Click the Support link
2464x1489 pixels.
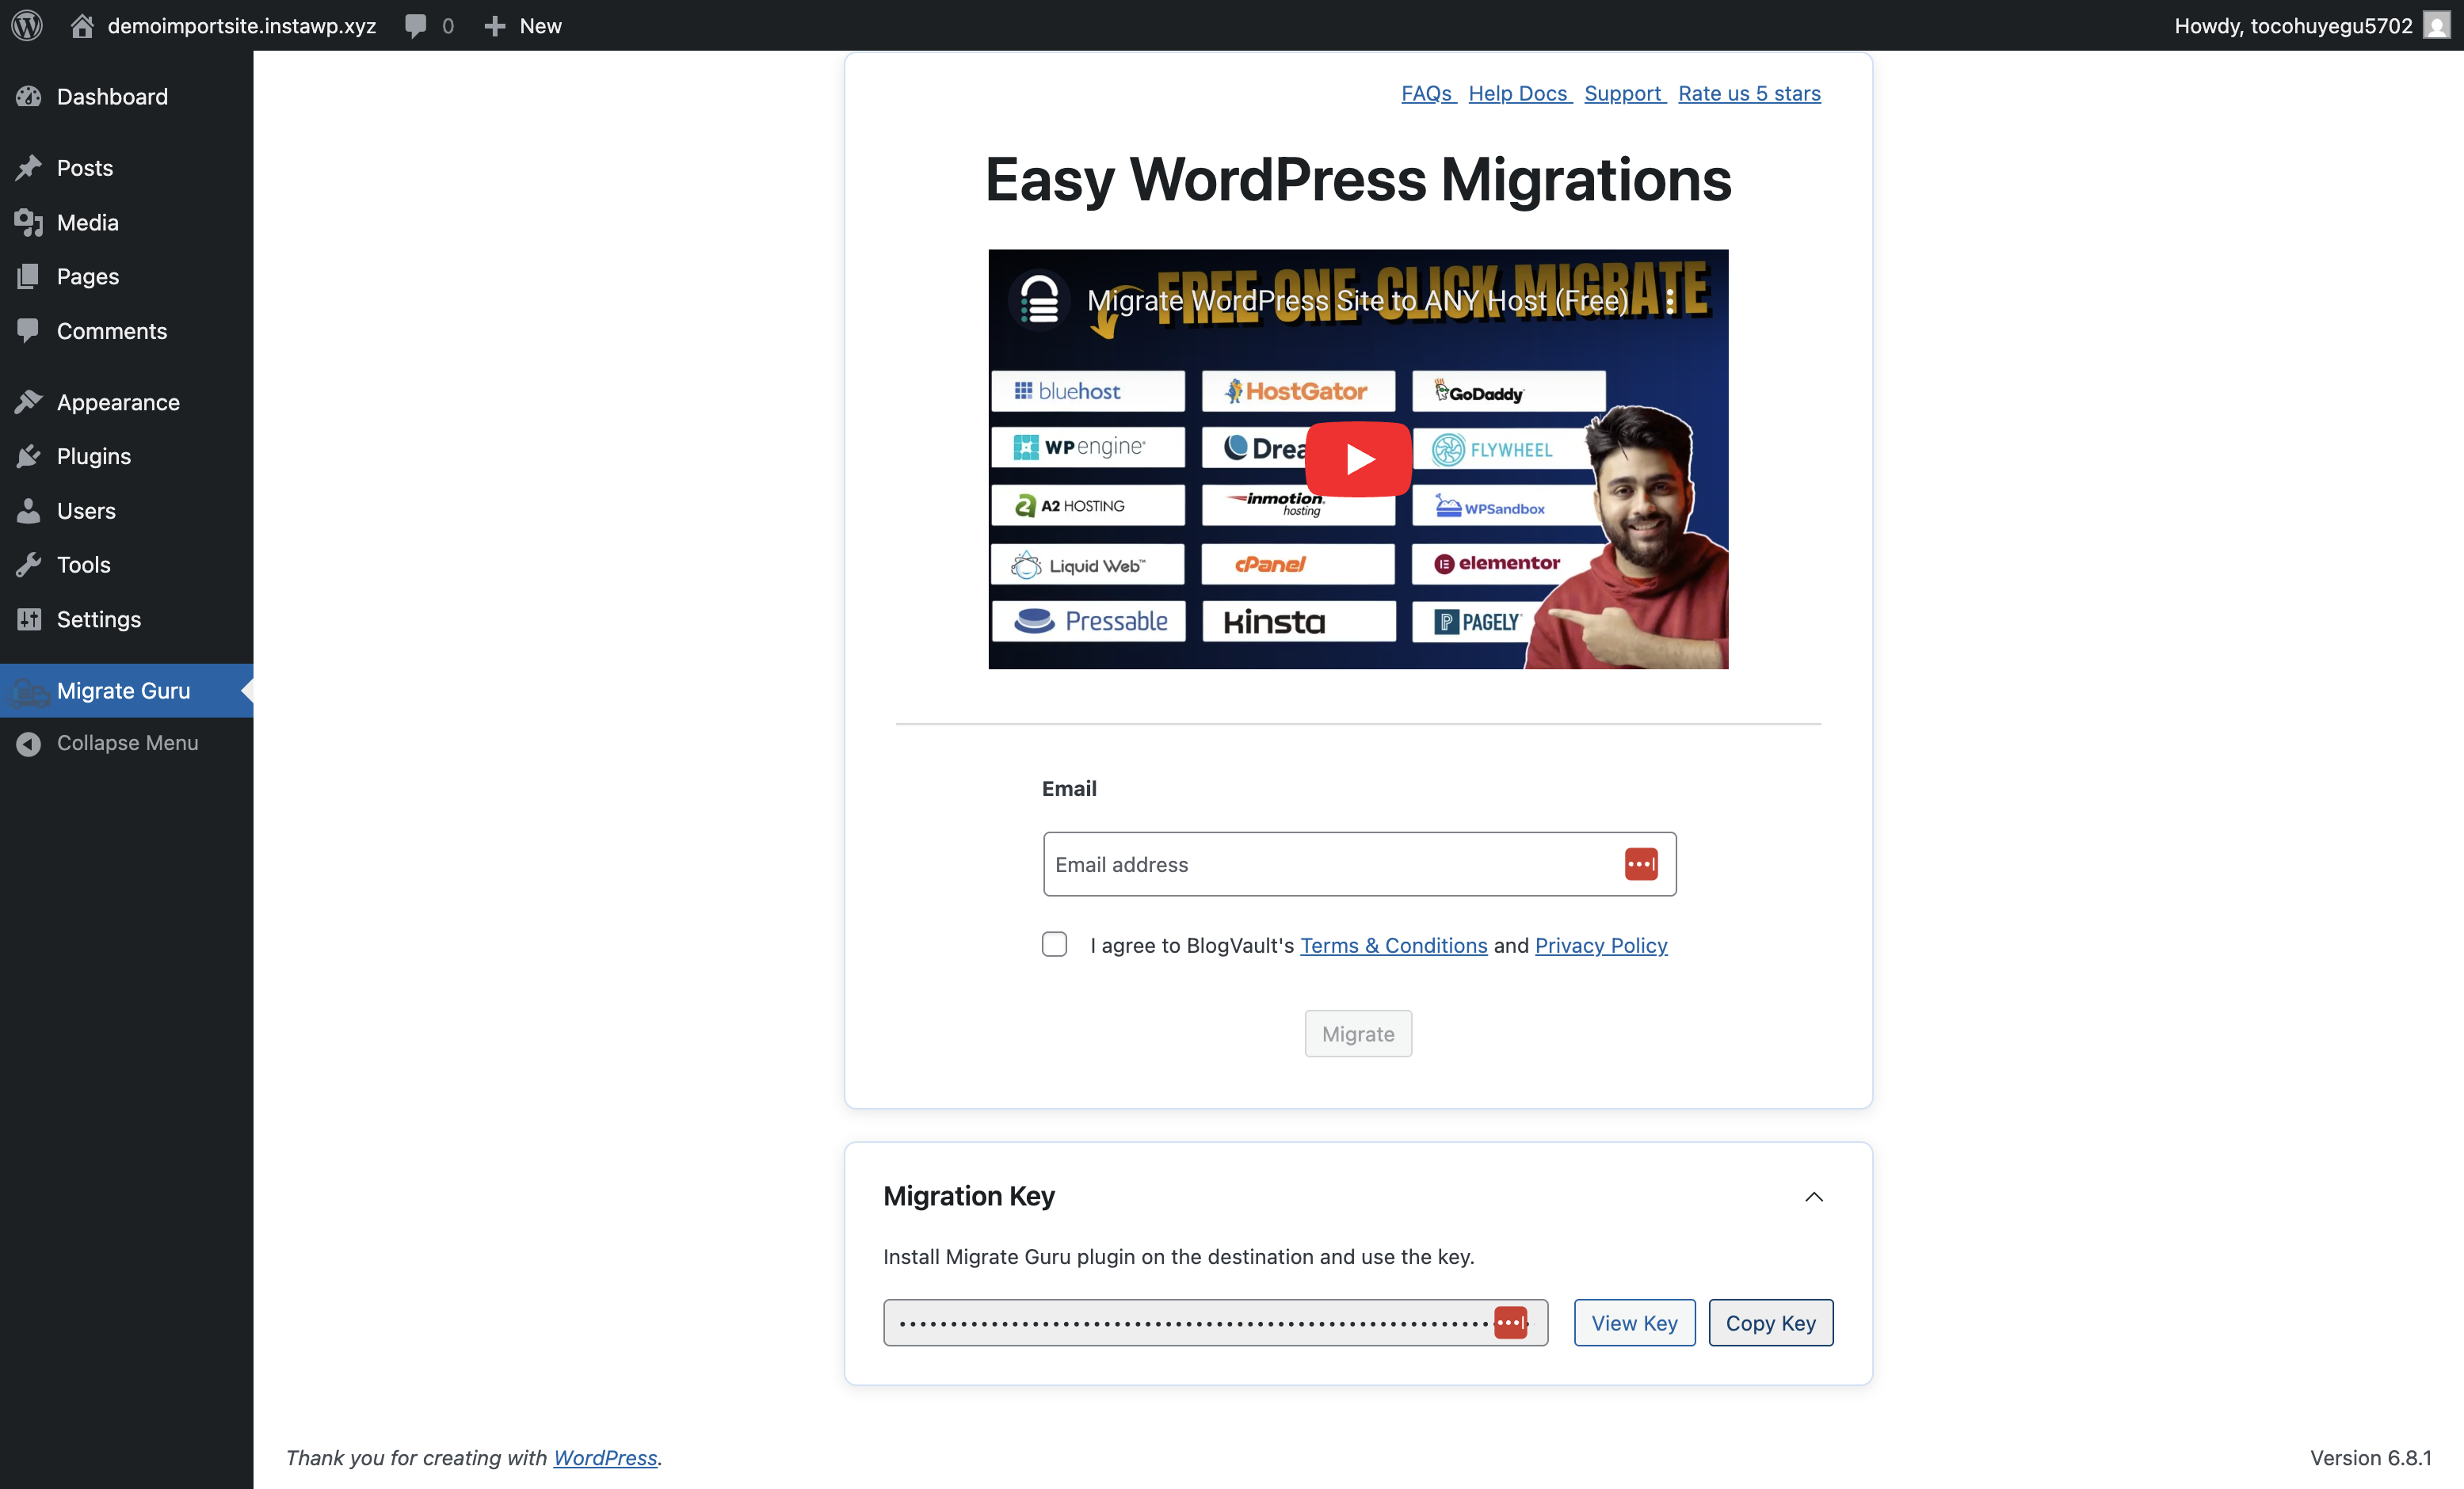[1624, 93]
